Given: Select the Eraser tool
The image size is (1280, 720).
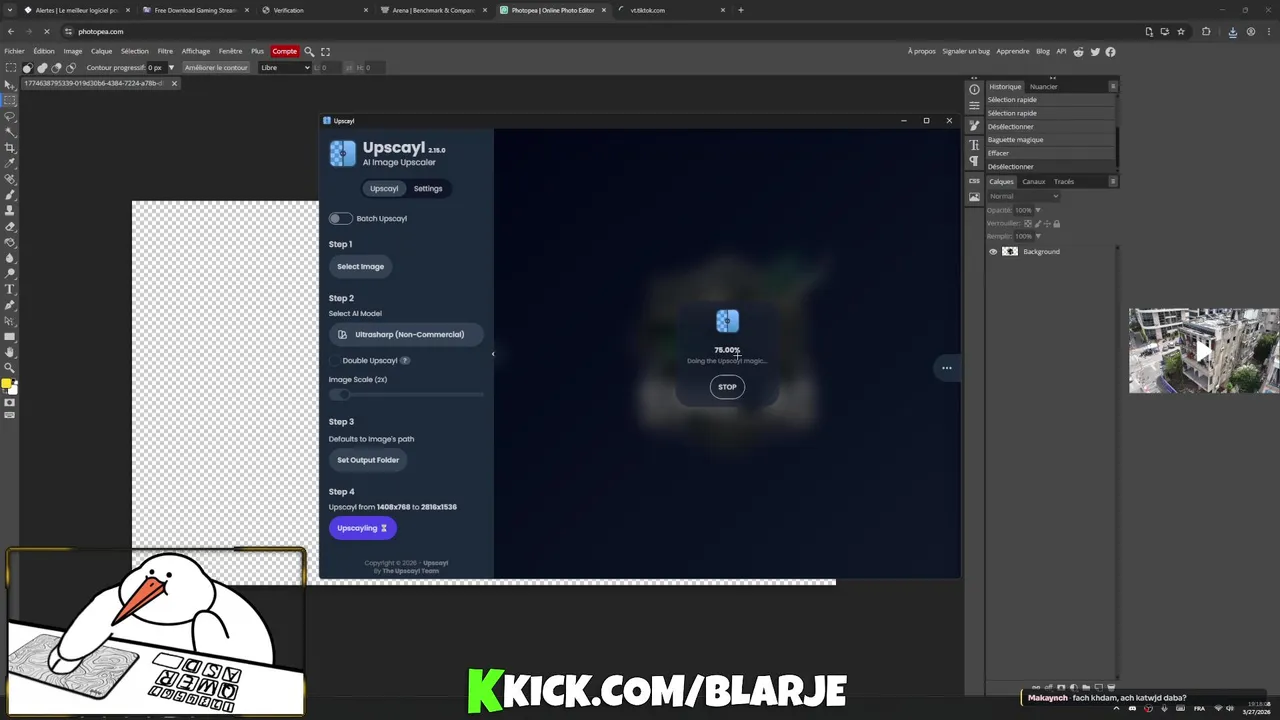Looking at the screenshot, I should 10,226.
